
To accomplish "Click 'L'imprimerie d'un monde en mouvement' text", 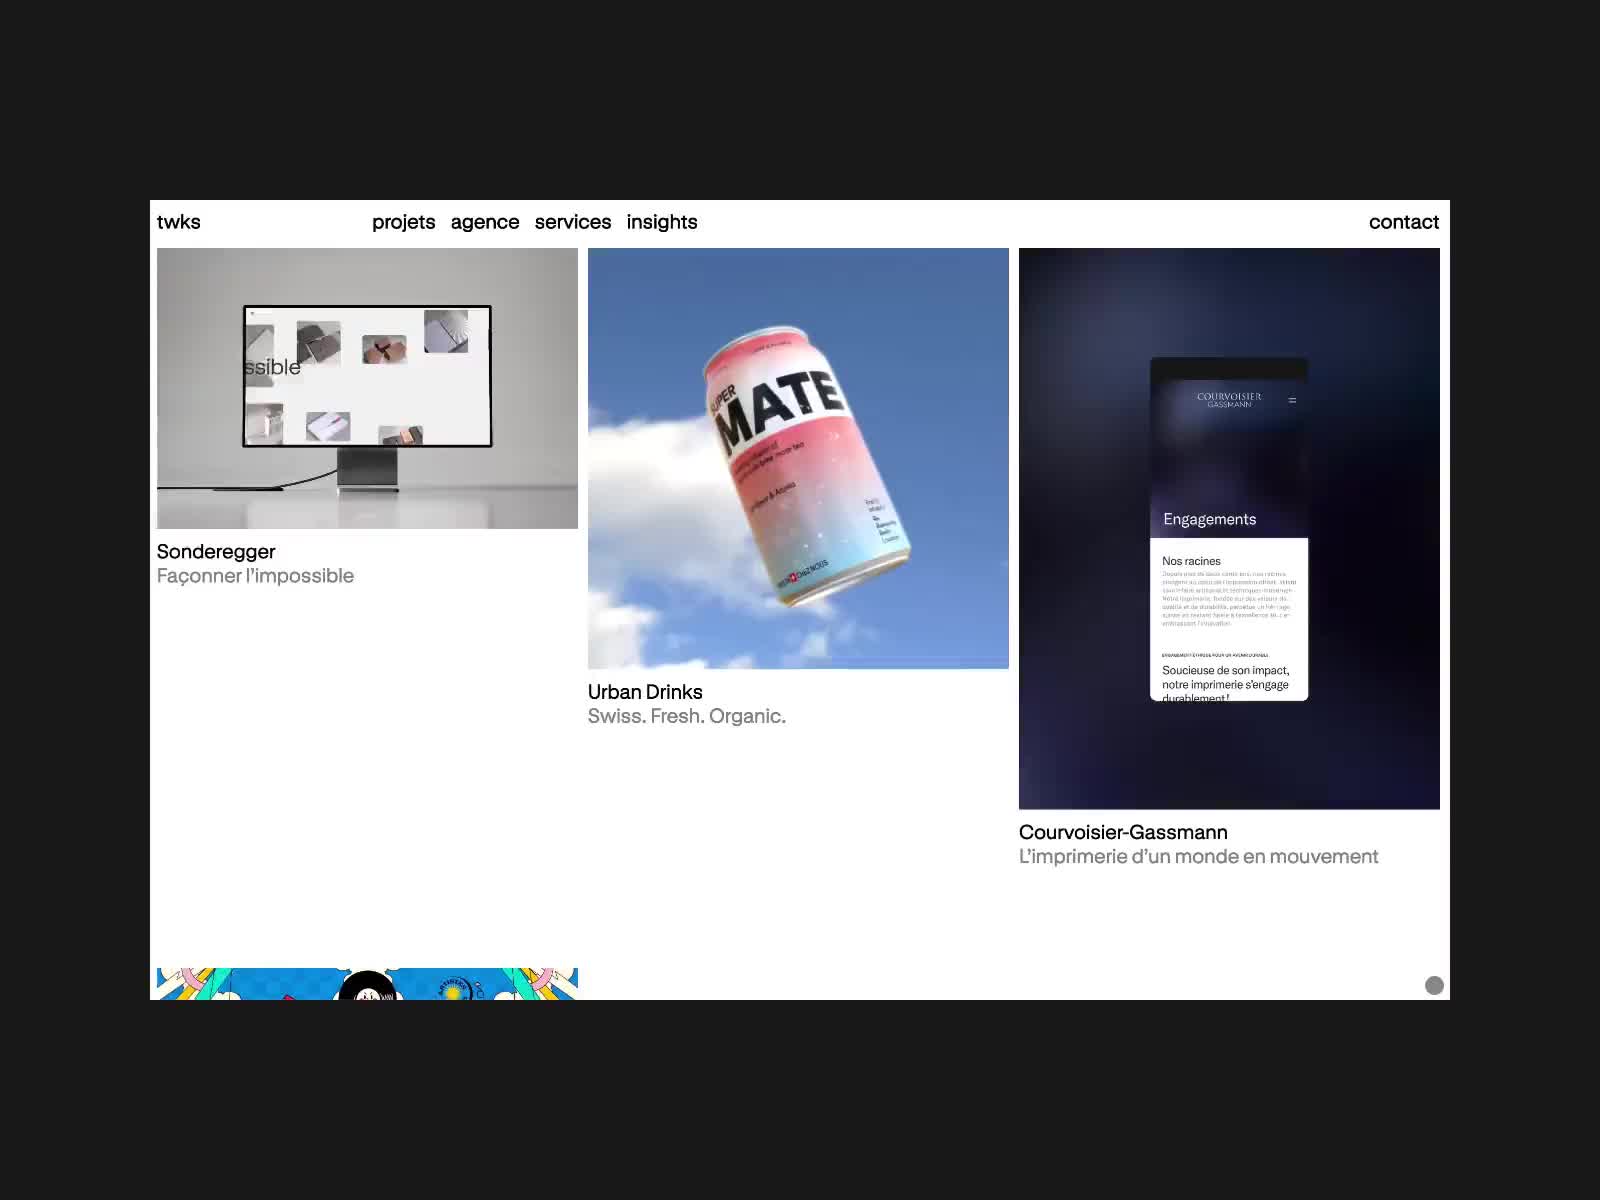I will (x=1198, y=856).
